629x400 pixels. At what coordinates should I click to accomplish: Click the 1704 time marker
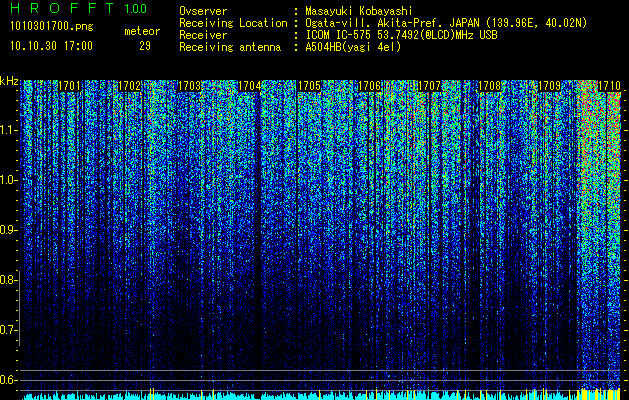250,86
